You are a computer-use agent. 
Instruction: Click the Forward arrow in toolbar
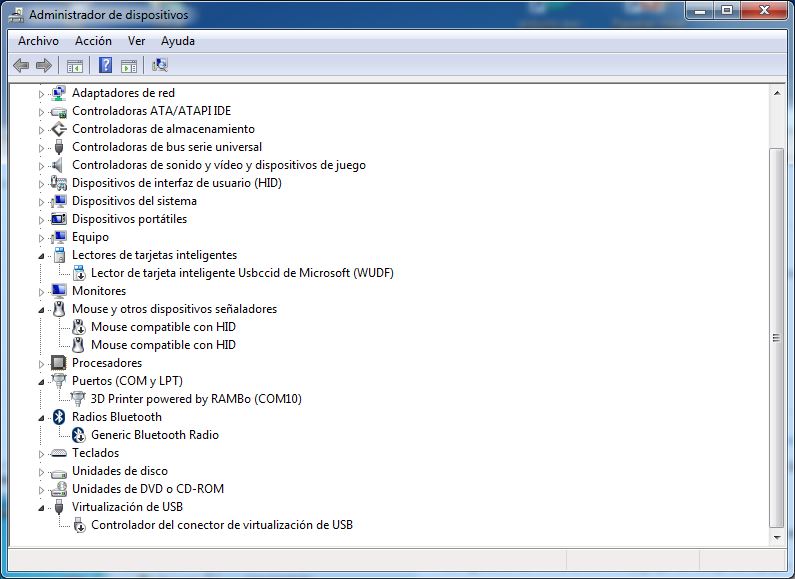coord(43,66)
